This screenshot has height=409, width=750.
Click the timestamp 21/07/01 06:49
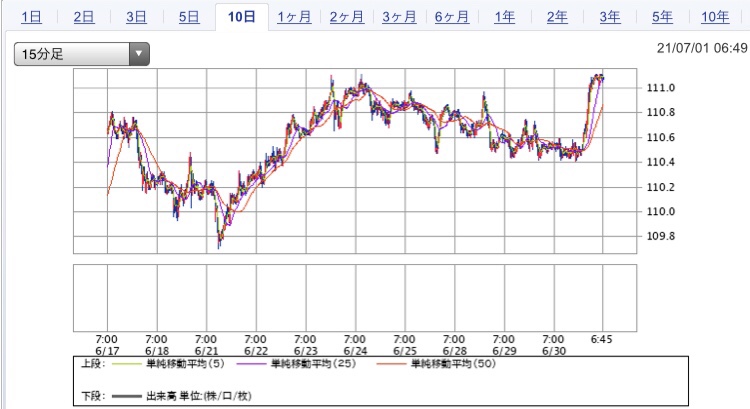click(702, 48)
